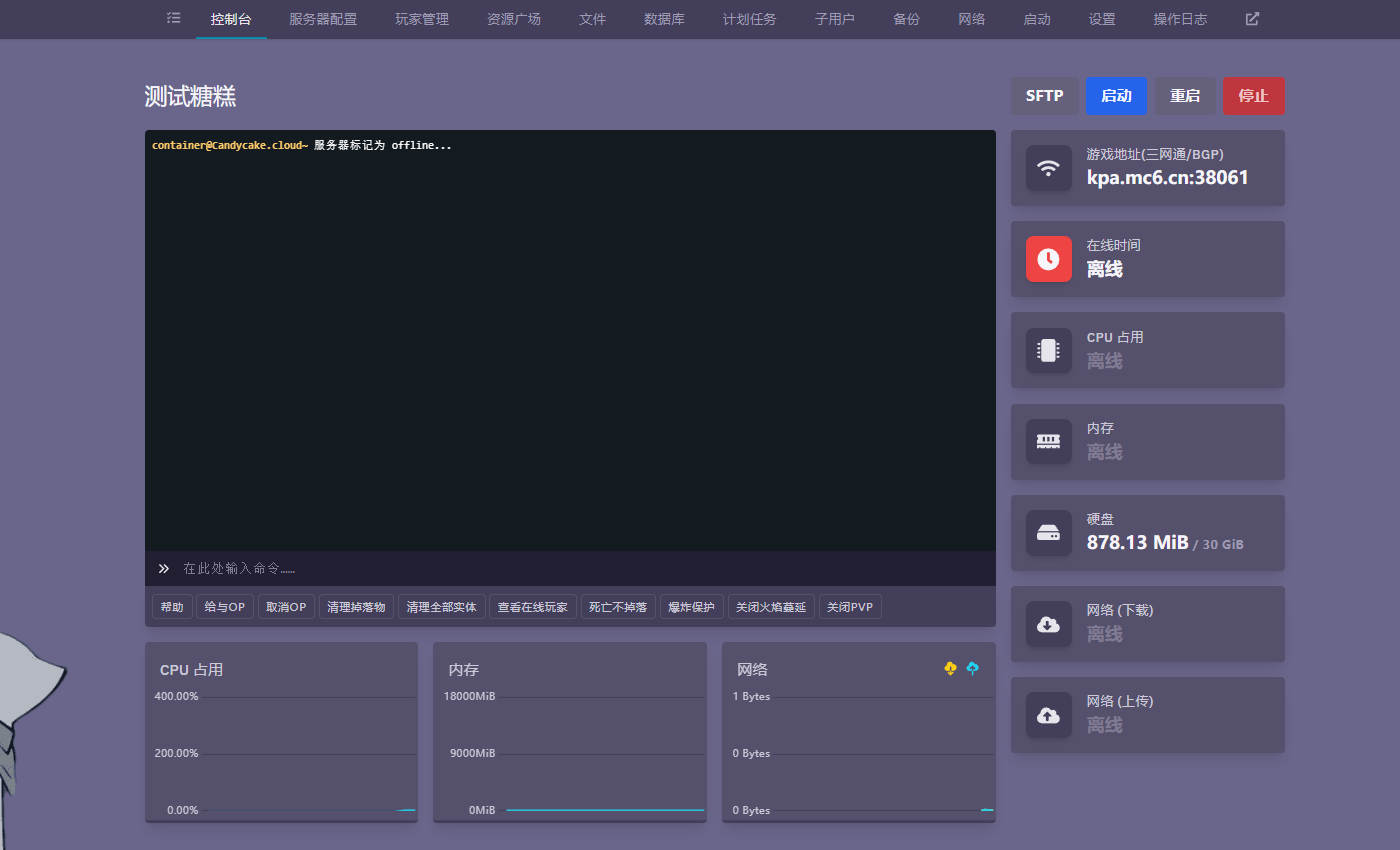Open the 服务器配置 tab
This screenshot has height=850, width=1400.
pyautogui.click(x=322, y=19)
